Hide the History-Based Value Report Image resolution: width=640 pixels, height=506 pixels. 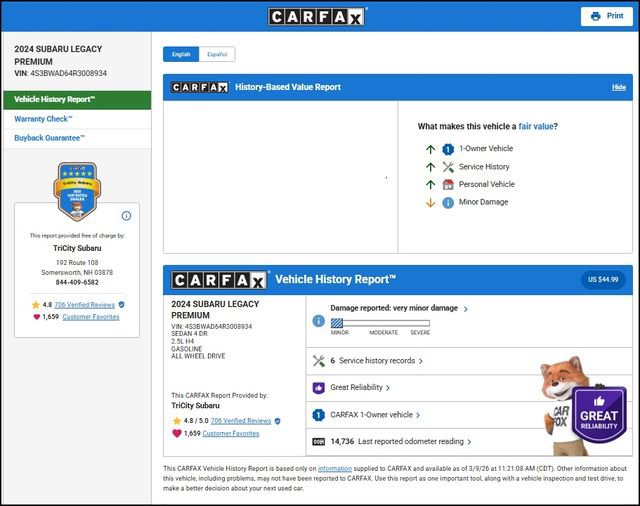(618, 87)
